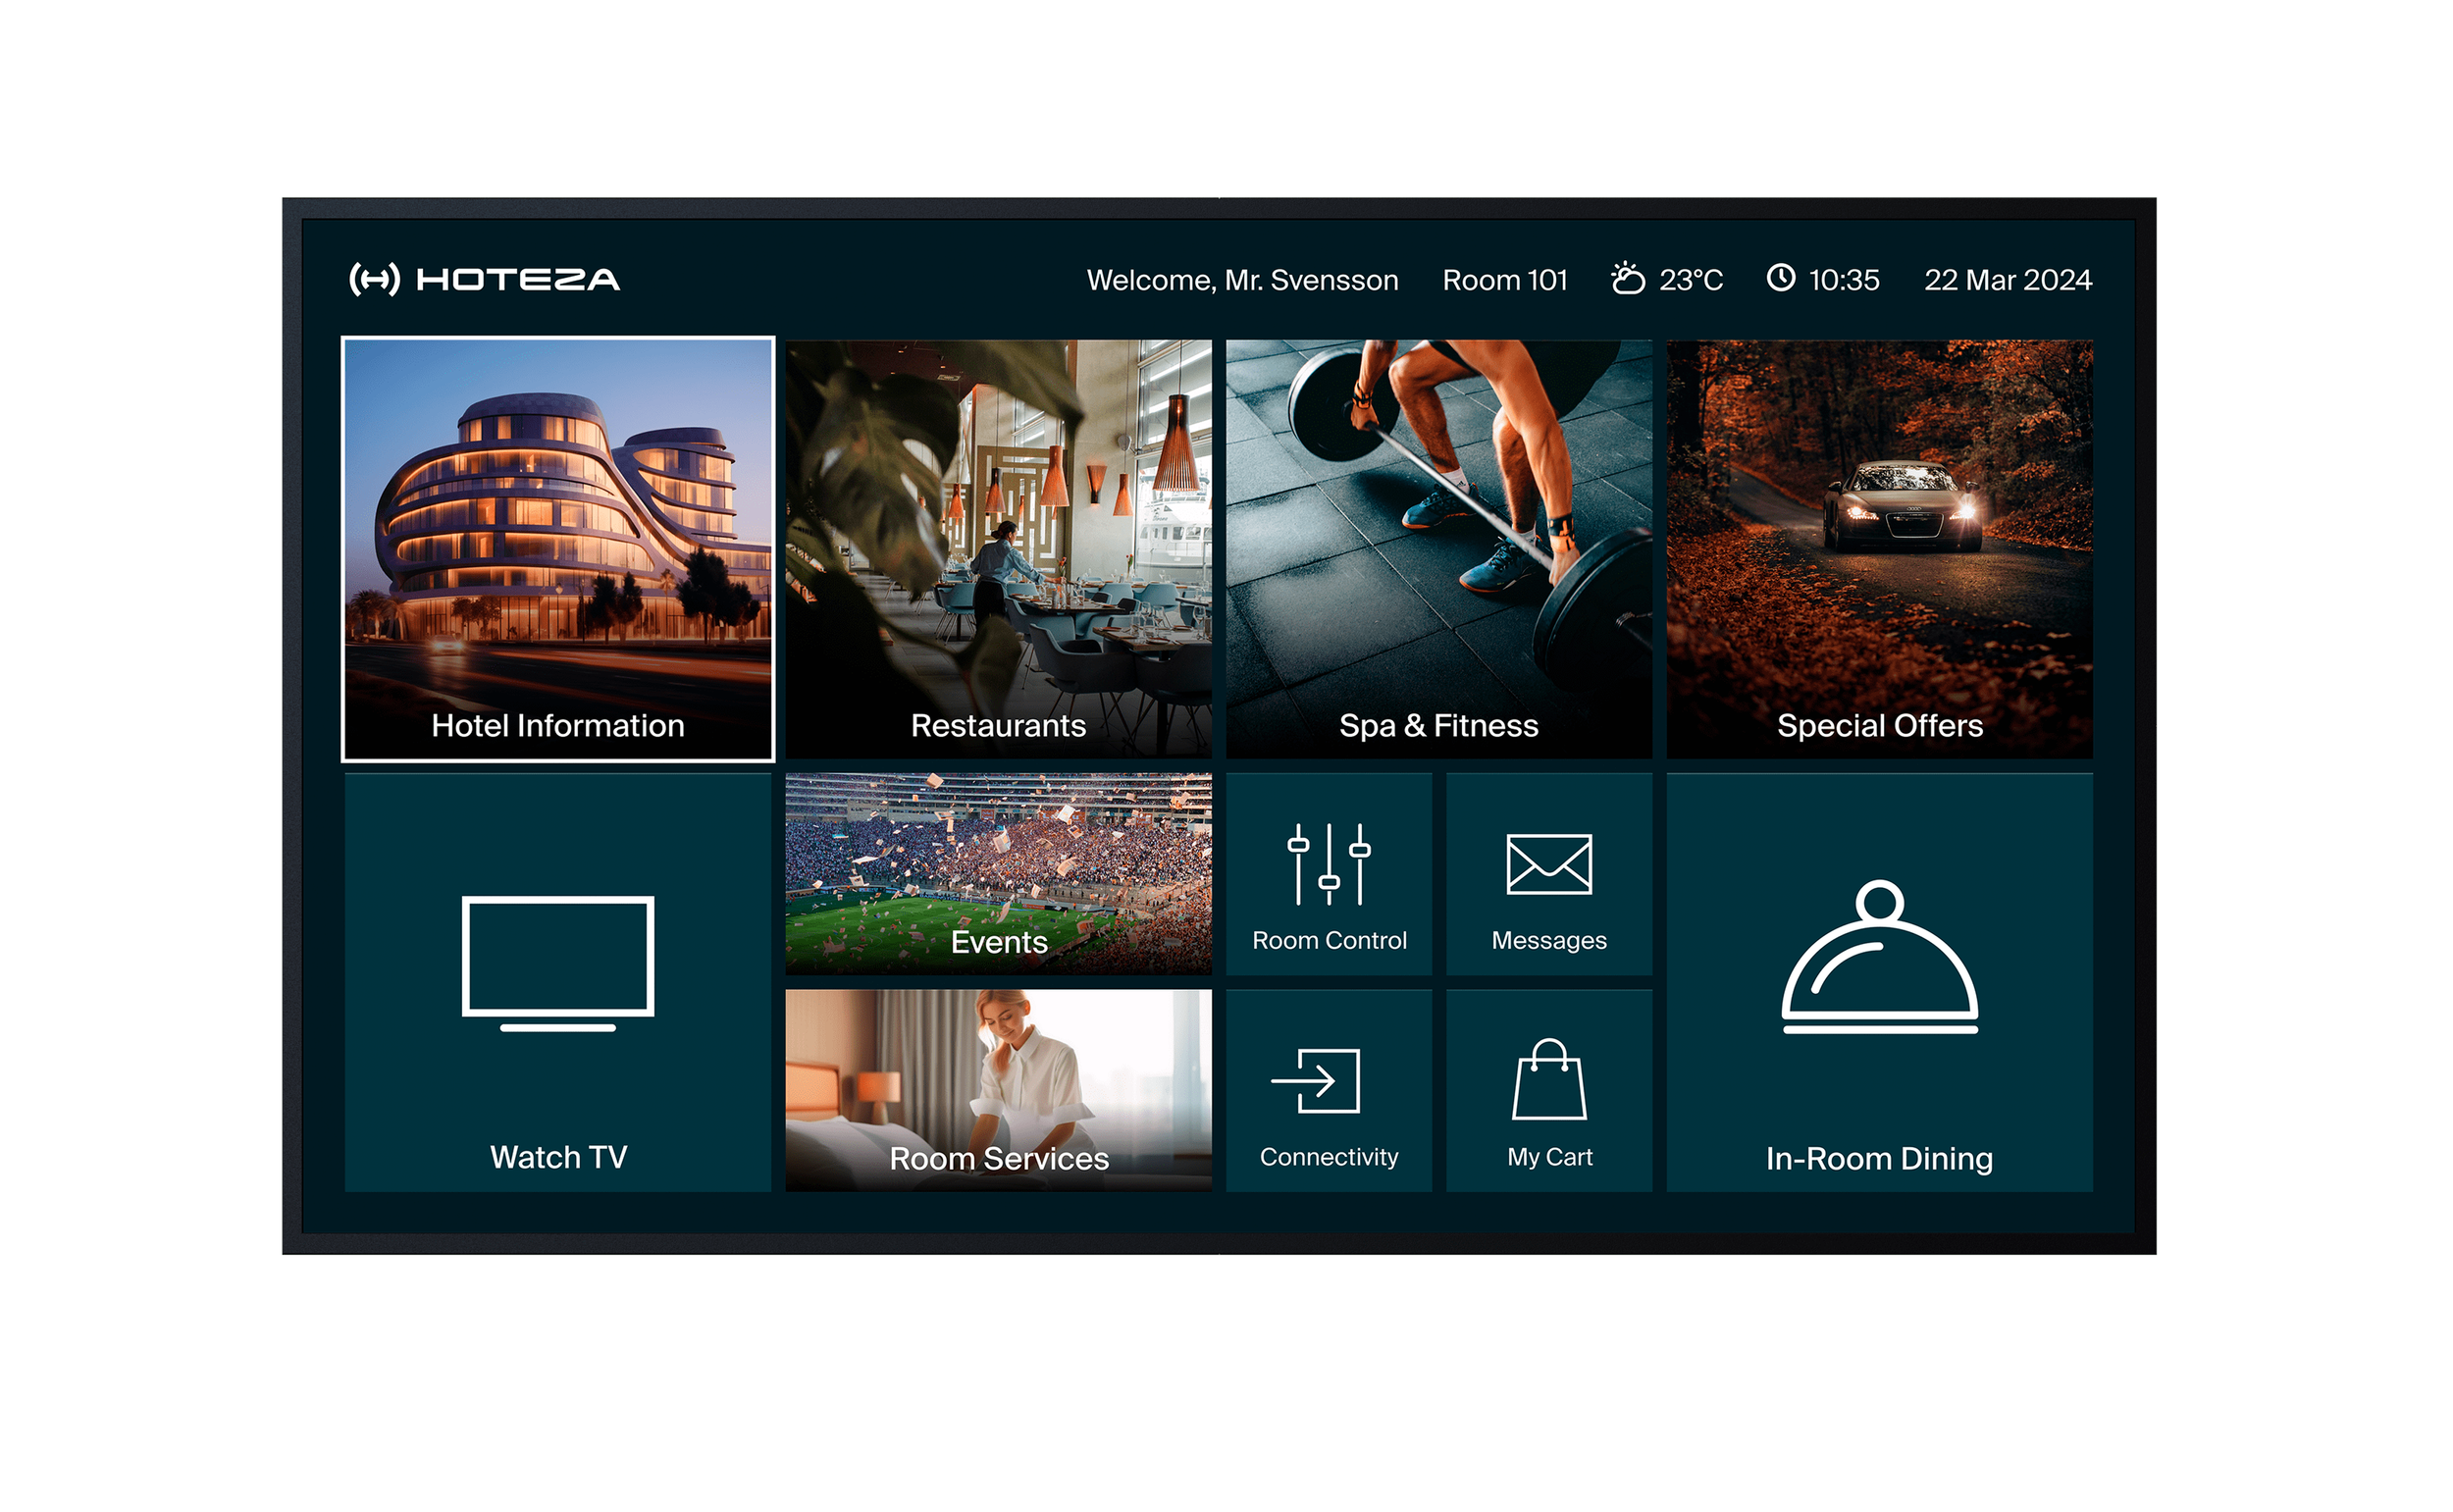Image resolution: width=2453 pixels, height=1512 pixels.
Task: Click the clock icon near 10:35
Action: (x=1781, y=278)
